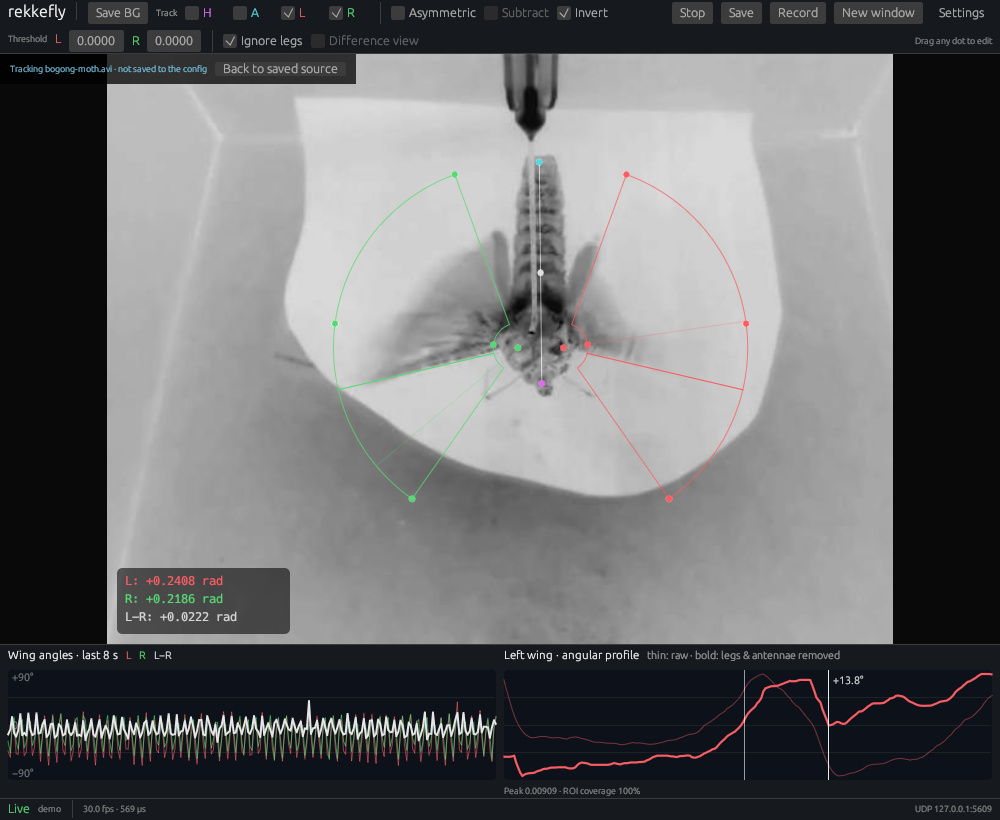Click the Wing angles last 8 s heading
The height and width of the screenshot is (820, 1000).
point(62,655)
